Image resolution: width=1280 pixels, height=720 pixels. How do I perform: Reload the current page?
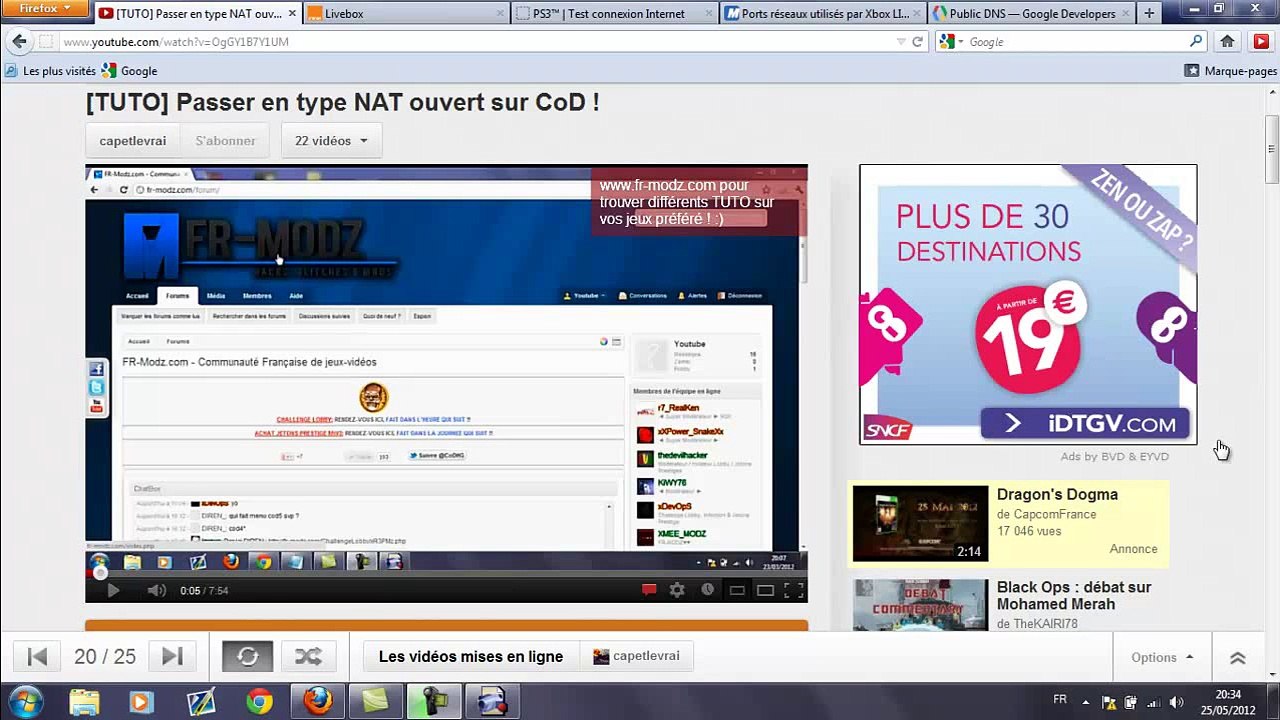pyautogui.click(x=917, y=42)
